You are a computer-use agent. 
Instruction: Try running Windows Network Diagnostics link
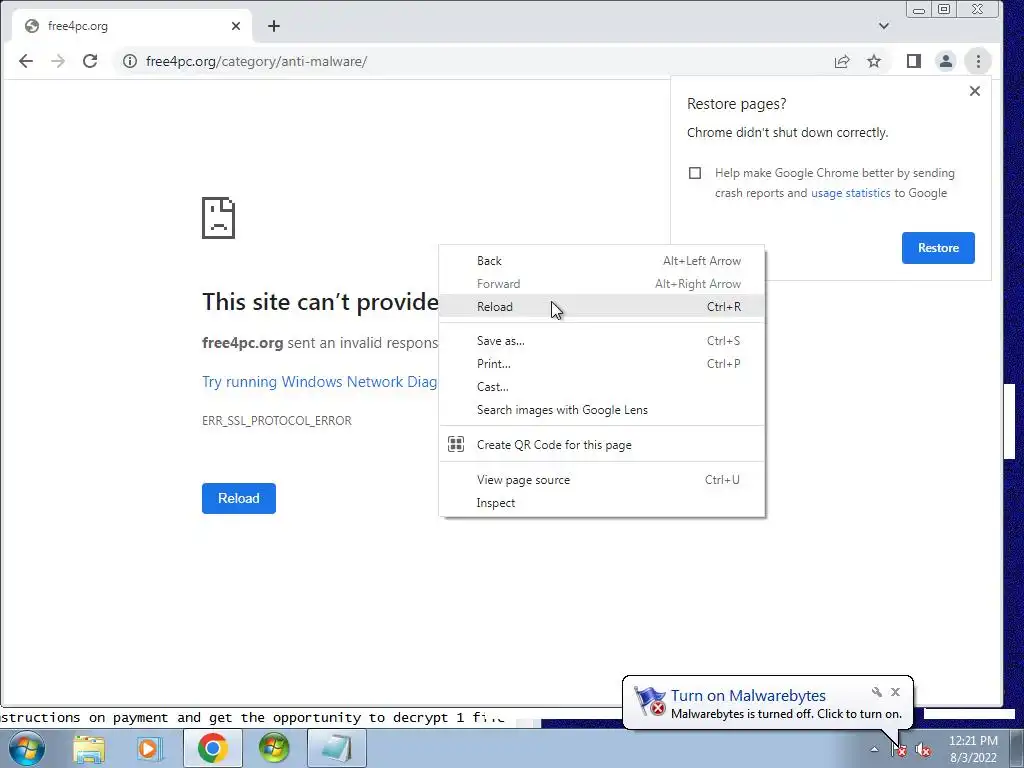tap(319, 382)
